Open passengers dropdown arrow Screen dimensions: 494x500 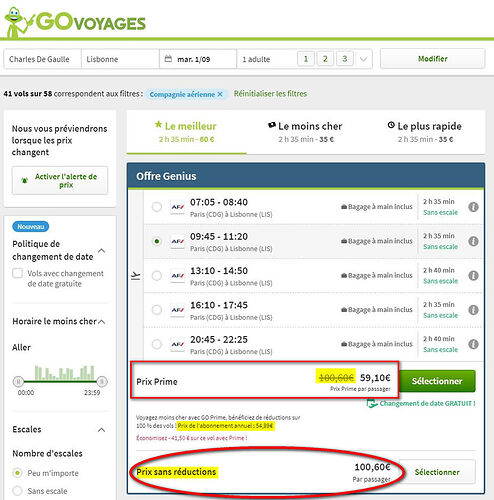click(363, 59)
